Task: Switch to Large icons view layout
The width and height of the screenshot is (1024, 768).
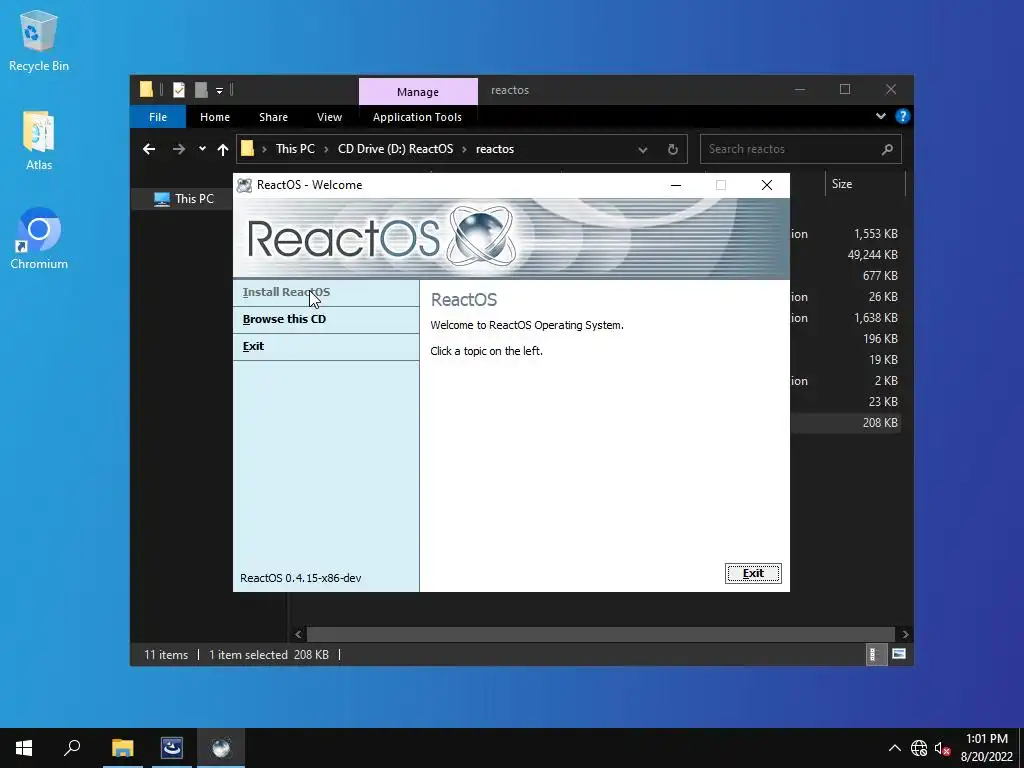Action: tap(899, 654)
